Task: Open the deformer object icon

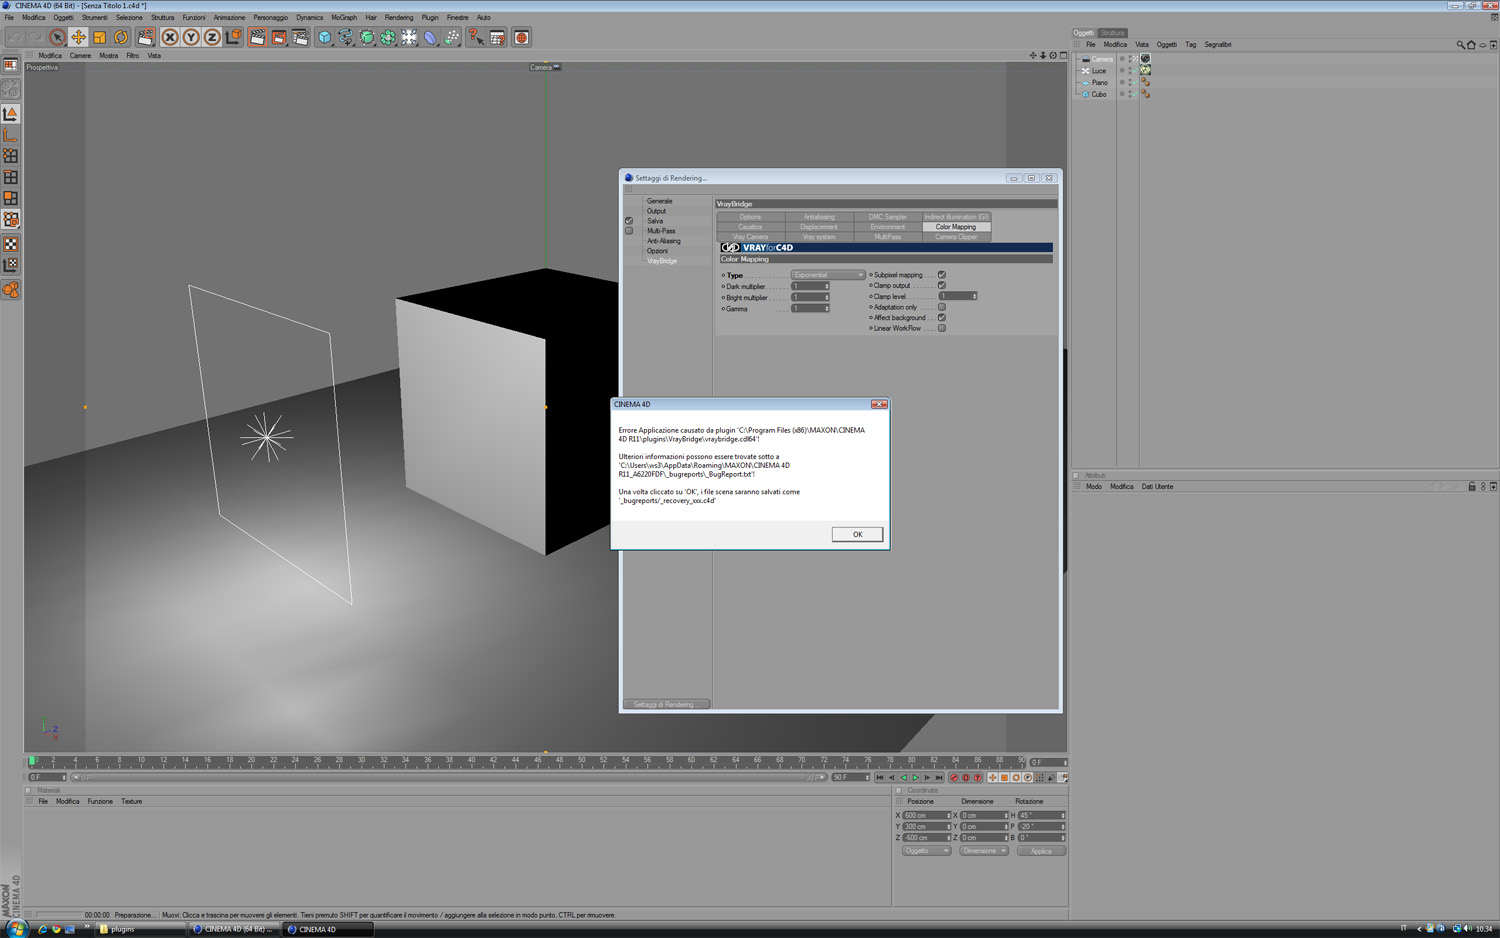Action: tap(431, 37)
